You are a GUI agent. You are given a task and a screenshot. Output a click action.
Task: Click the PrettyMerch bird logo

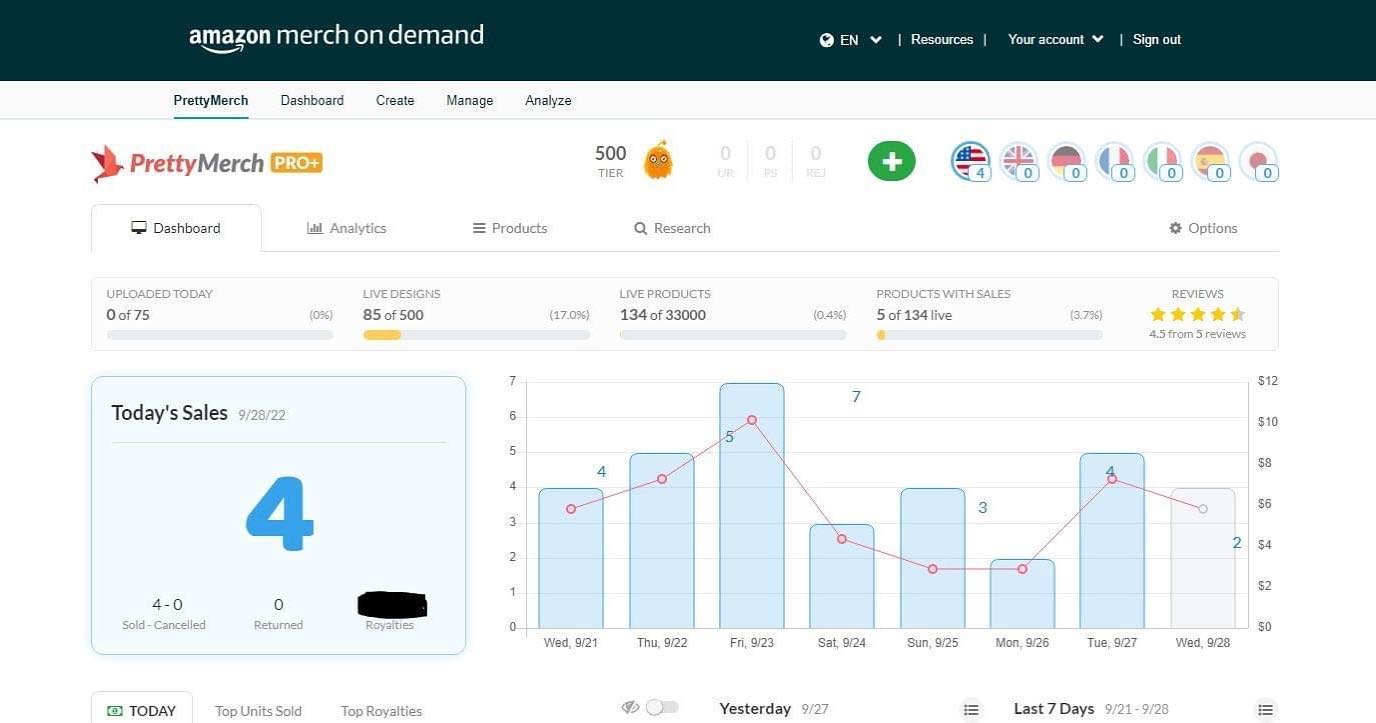pyautogui.click(x=107, y=163)
